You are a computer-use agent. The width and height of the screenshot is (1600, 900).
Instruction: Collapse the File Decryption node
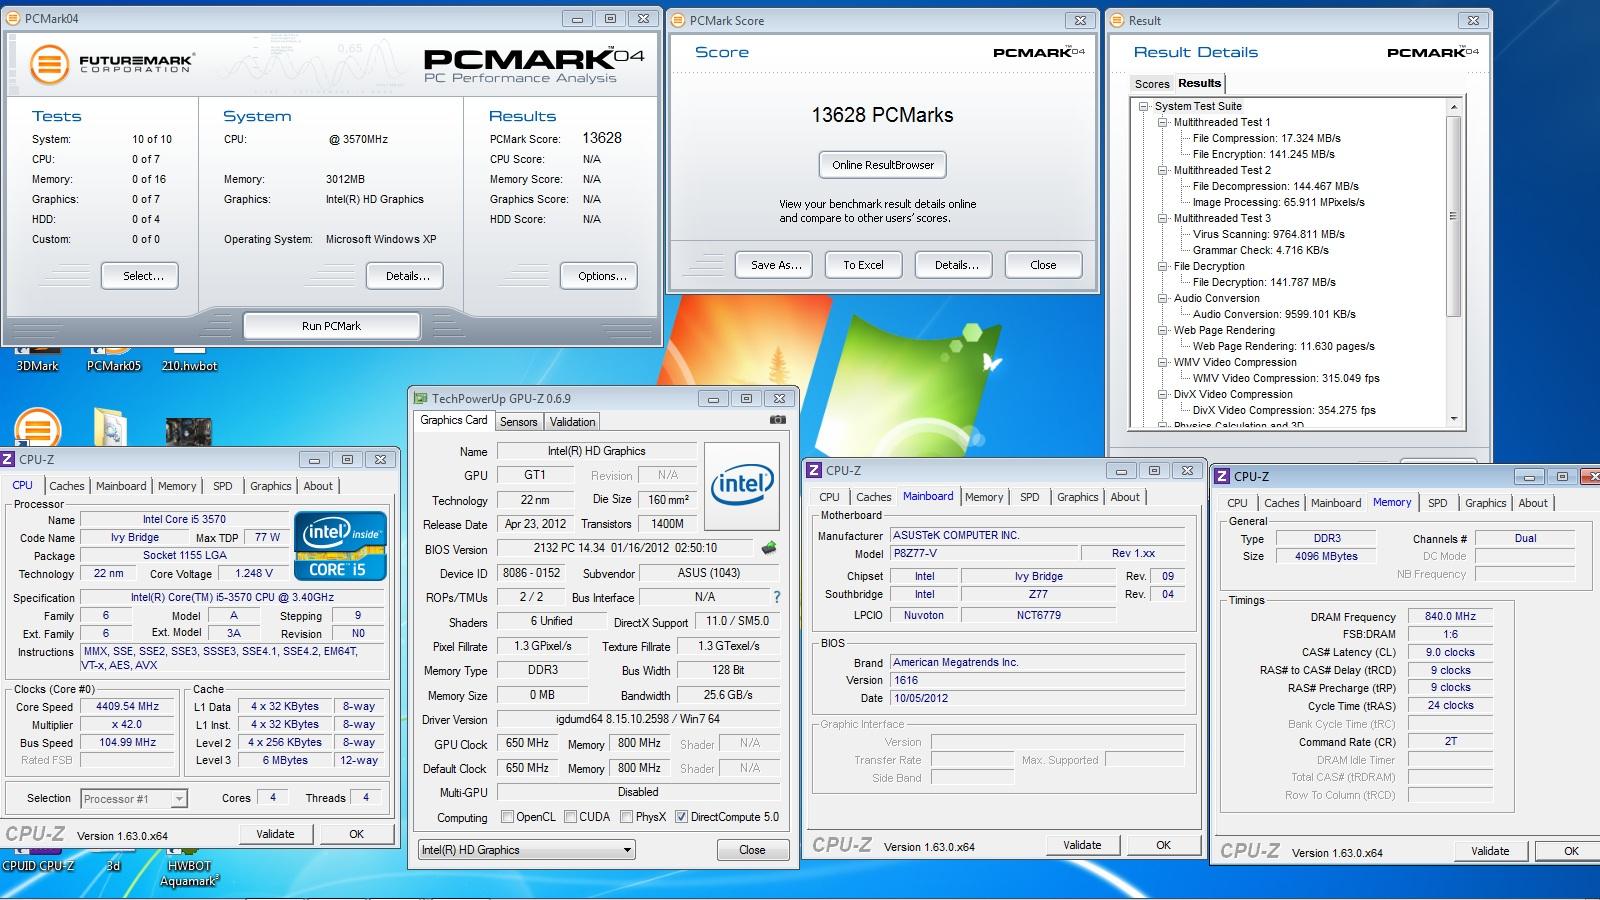(1163, 266)
